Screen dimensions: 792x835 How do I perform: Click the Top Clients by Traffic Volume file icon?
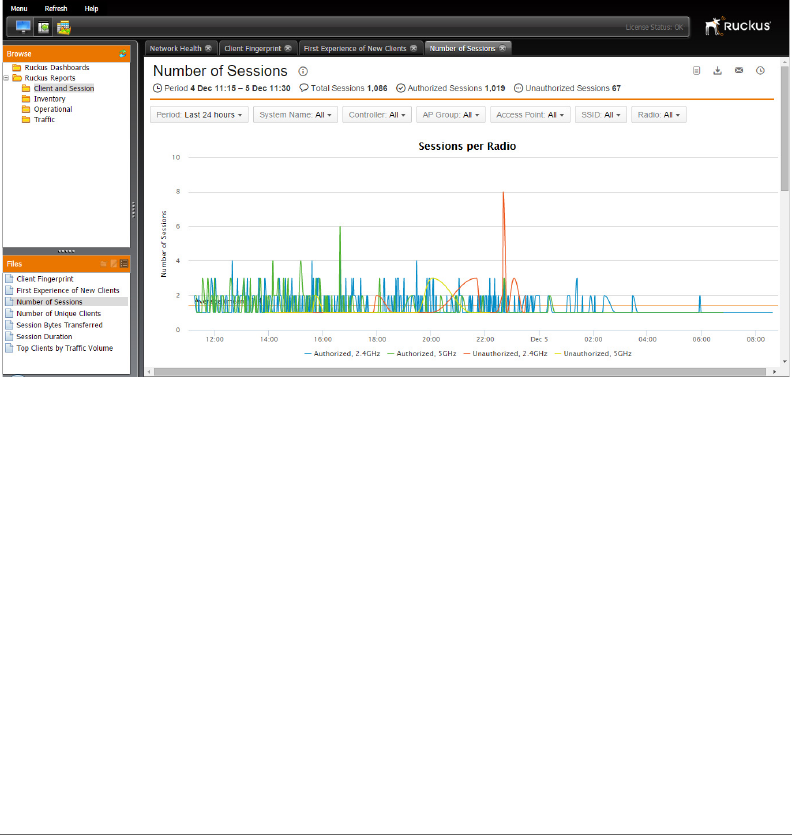9,348
